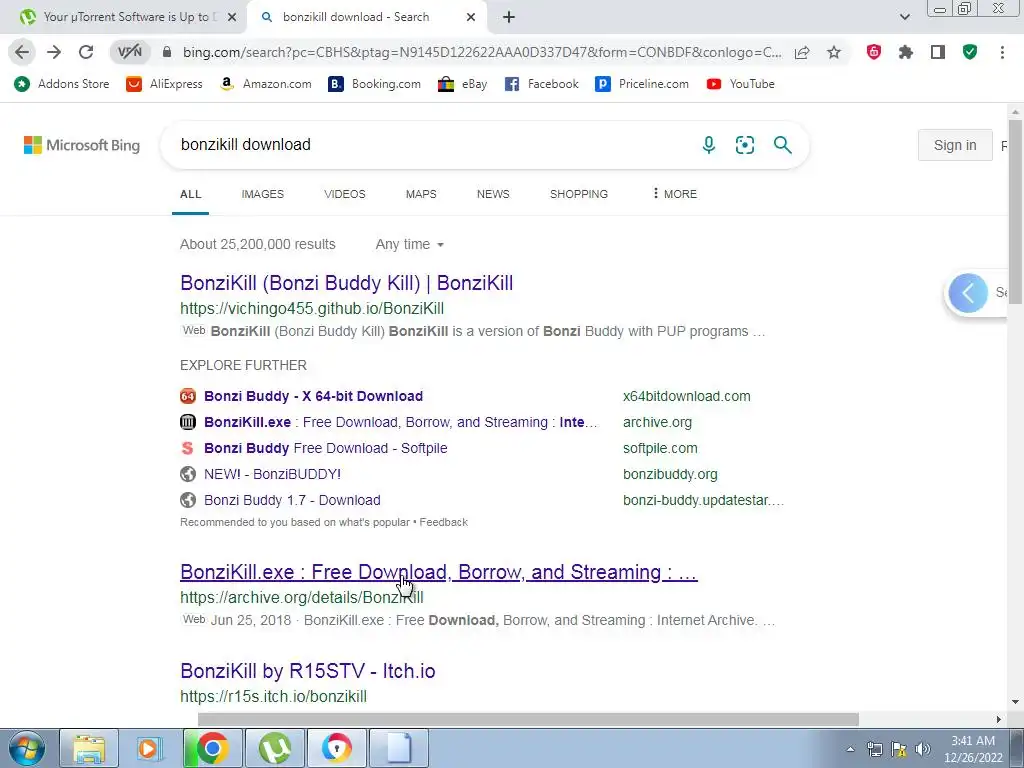Open Bonzi Buddy 1.7 - Download link
1024x768 pixels.
pos(293,500)
